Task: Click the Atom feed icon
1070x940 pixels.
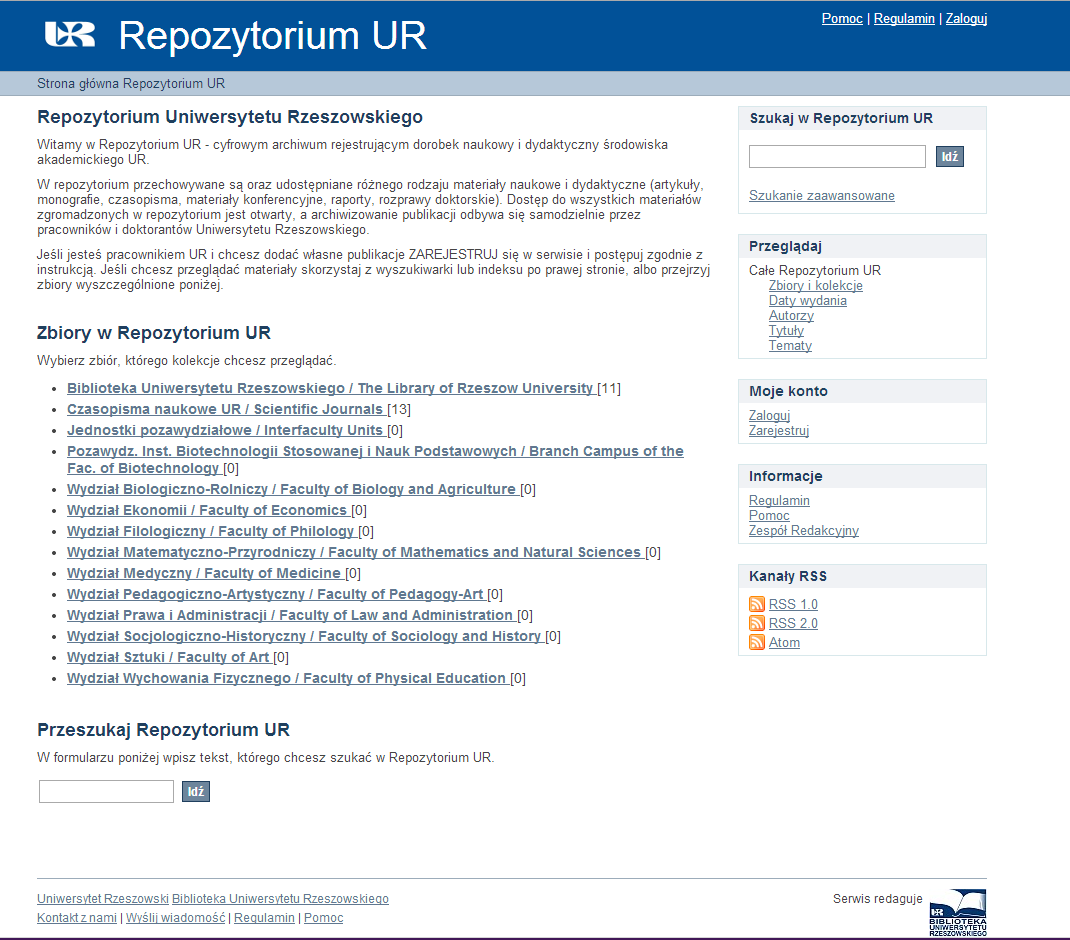Action: (x=757, y=642)
